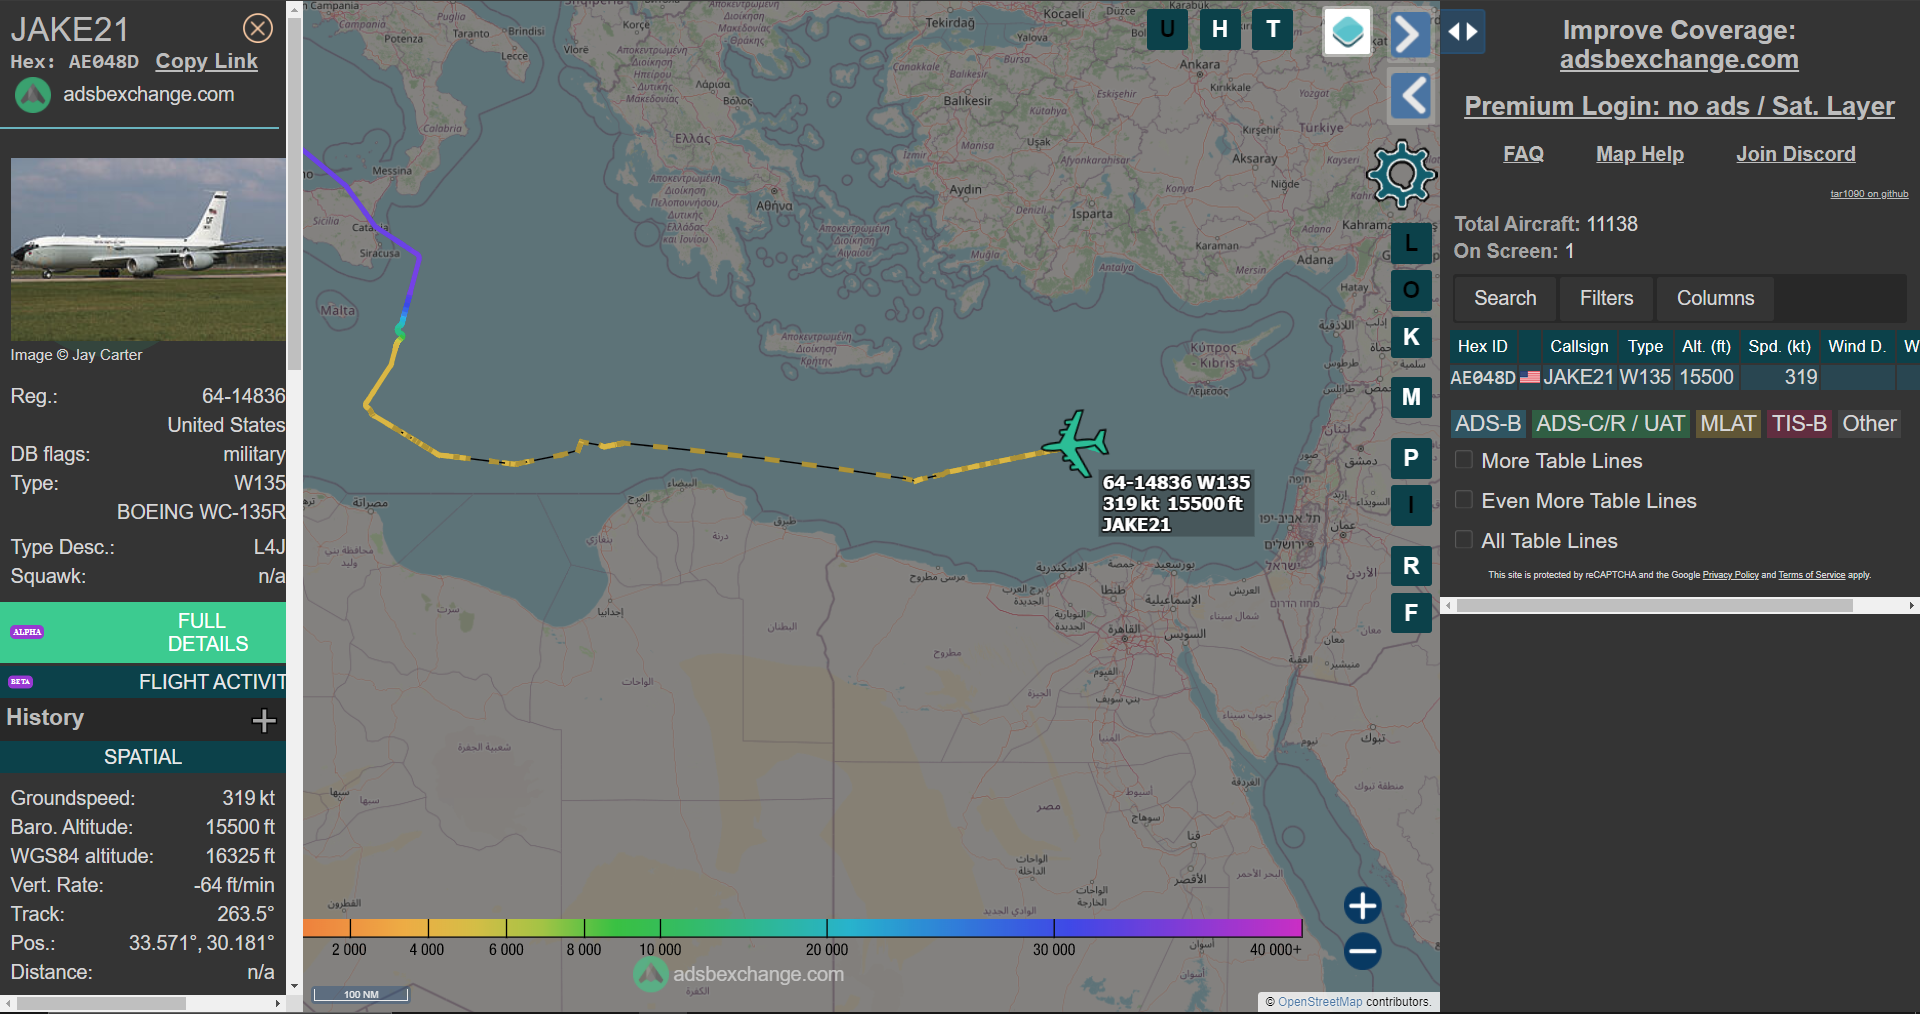1920x1014 pixels.
Task: Open the Search tab
Action: (1505, 298)
